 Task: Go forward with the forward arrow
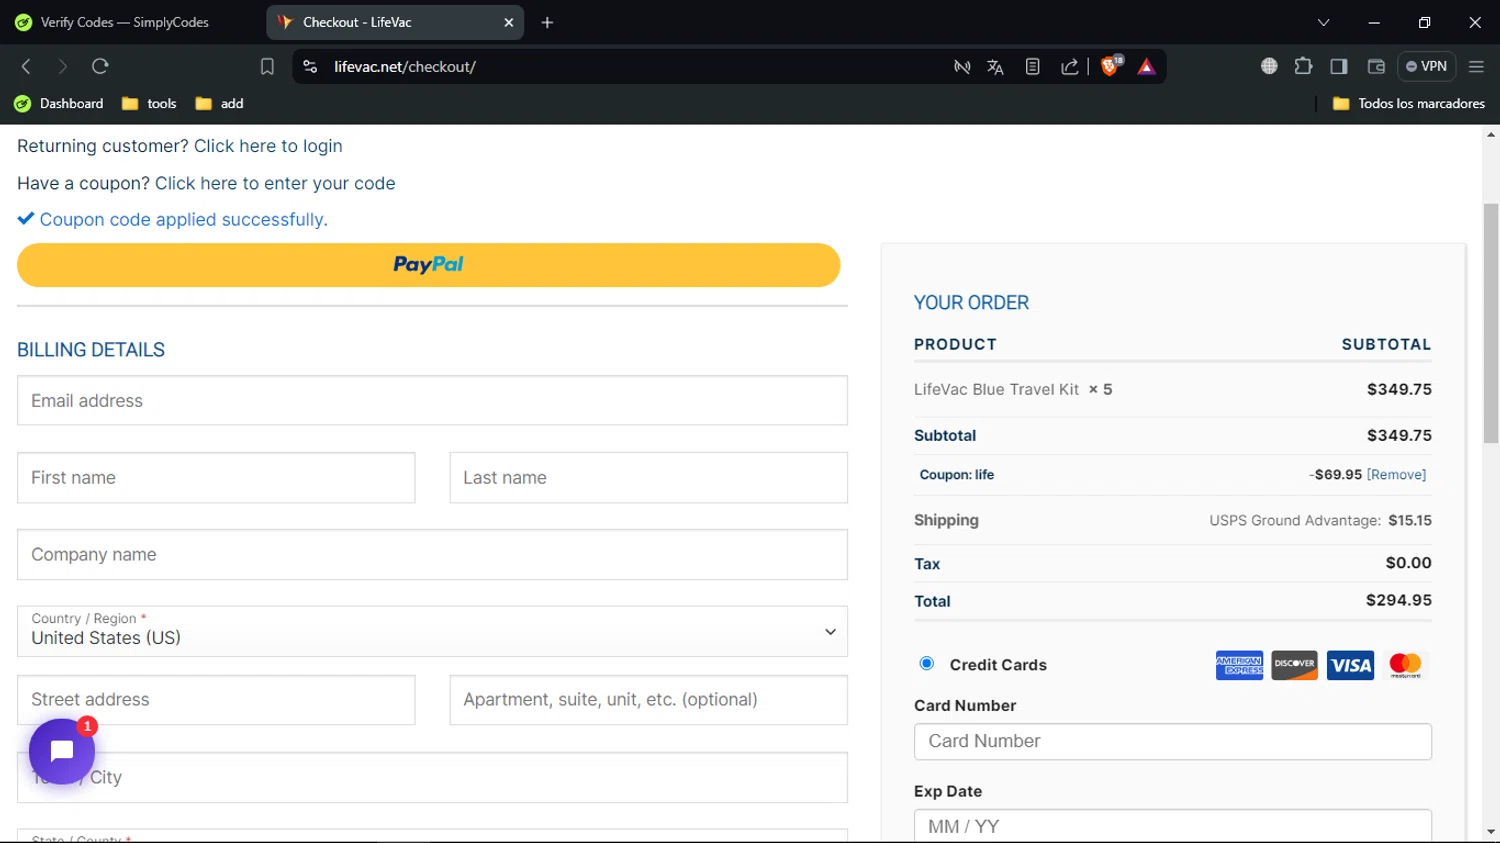[x=62, y=66]
